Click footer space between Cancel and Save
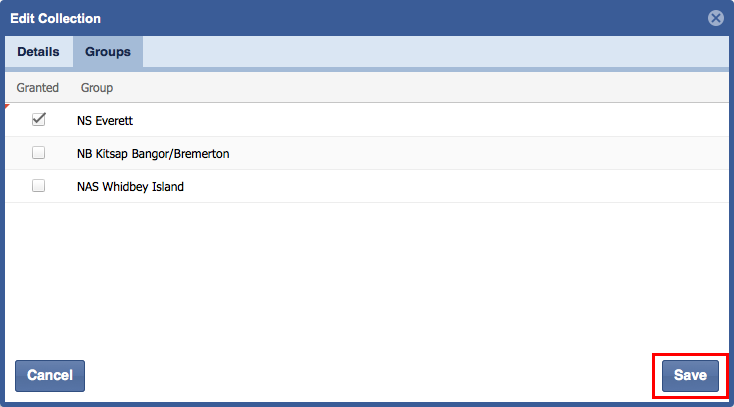 [x=370, y=375]
